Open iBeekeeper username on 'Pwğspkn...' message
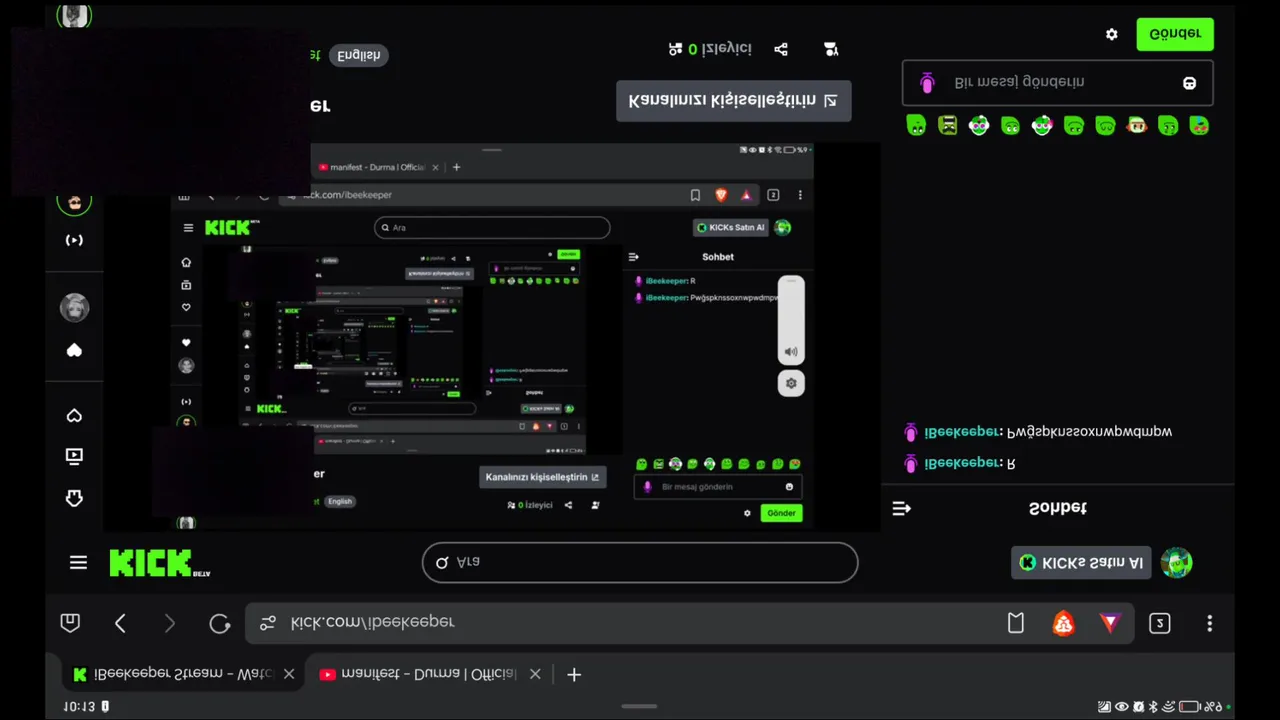The width and height of the screenshot is (1280, 720). pos(961,432)
